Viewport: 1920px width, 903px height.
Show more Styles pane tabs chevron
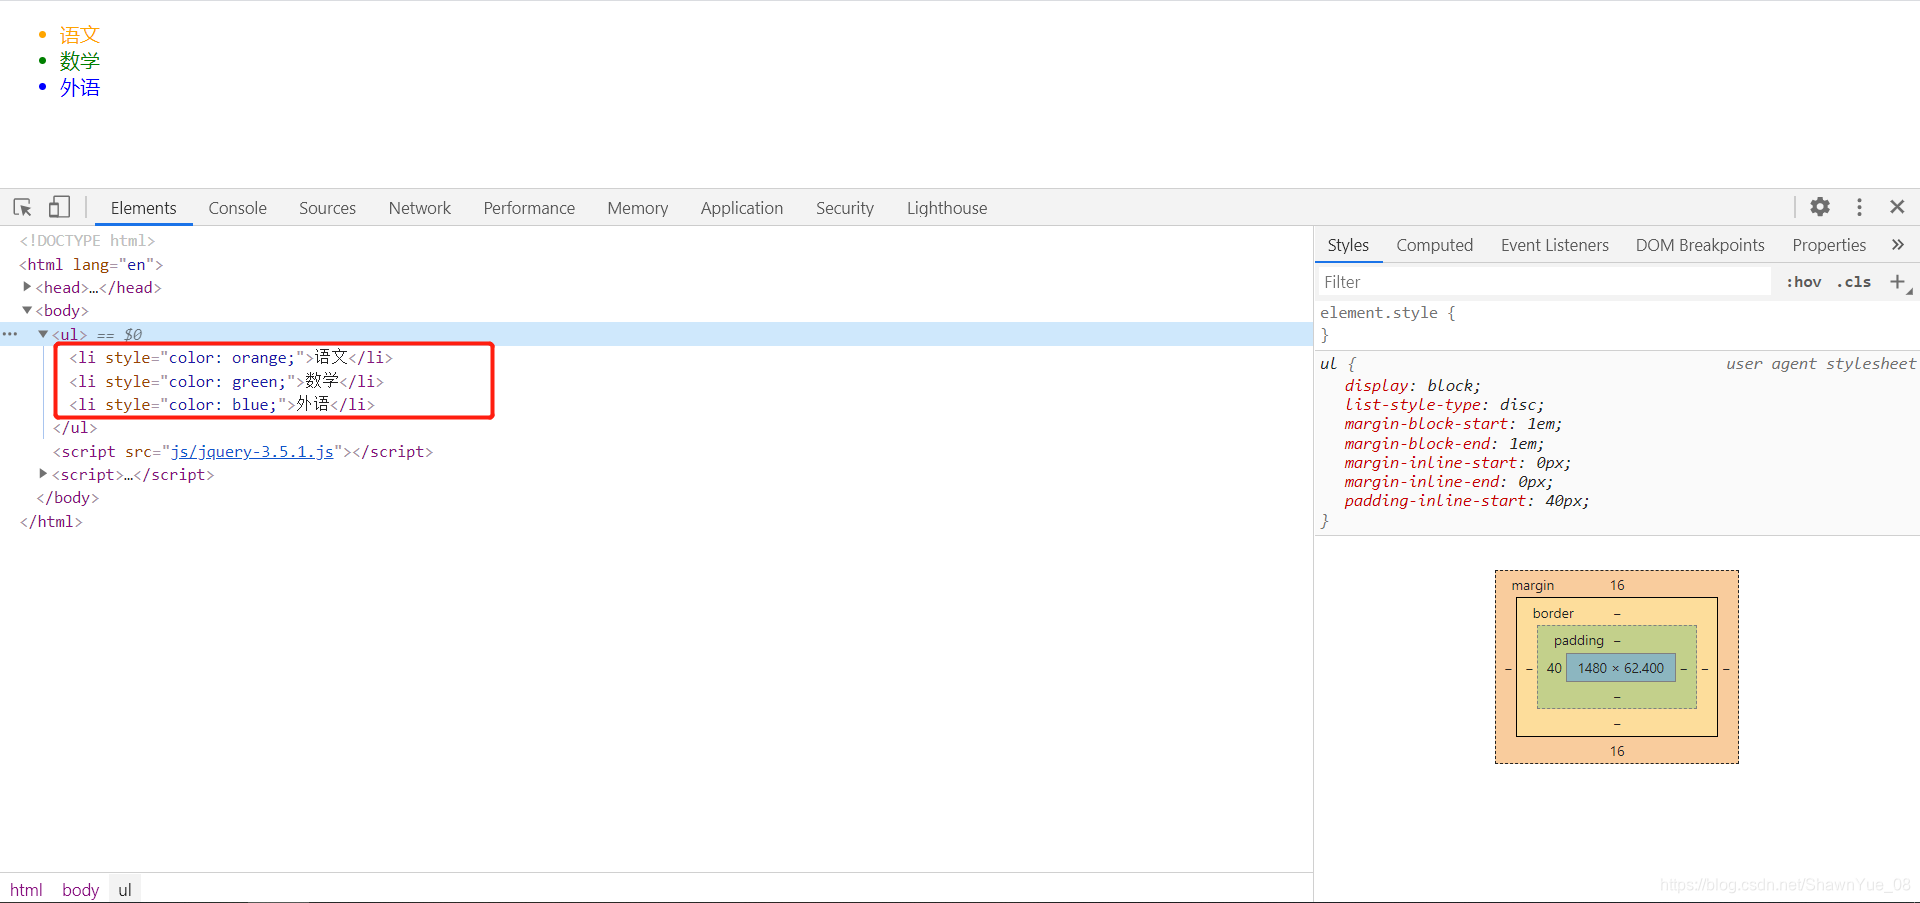point(1898,245)
